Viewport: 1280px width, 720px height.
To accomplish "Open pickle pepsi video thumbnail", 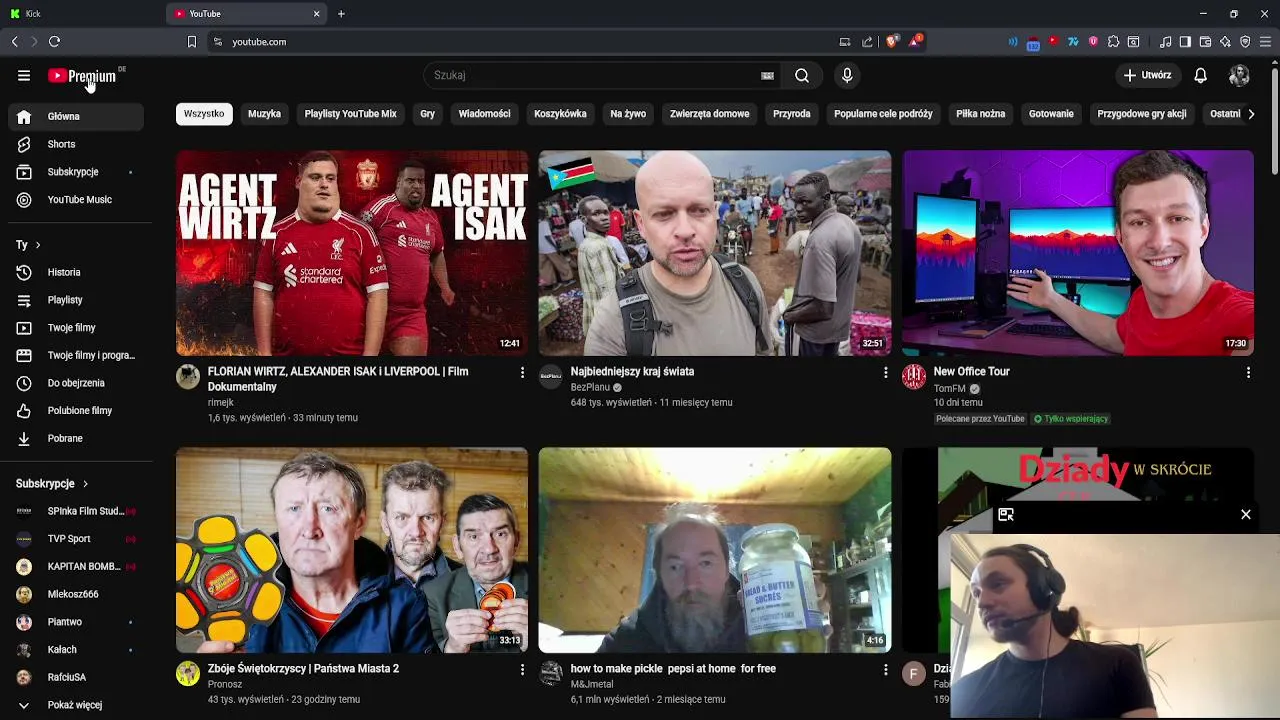I will [715, 550].
